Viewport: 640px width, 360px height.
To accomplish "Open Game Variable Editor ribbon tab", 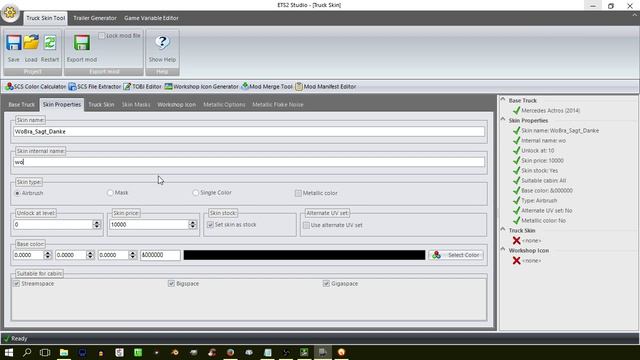I will [x=151, y=18].
